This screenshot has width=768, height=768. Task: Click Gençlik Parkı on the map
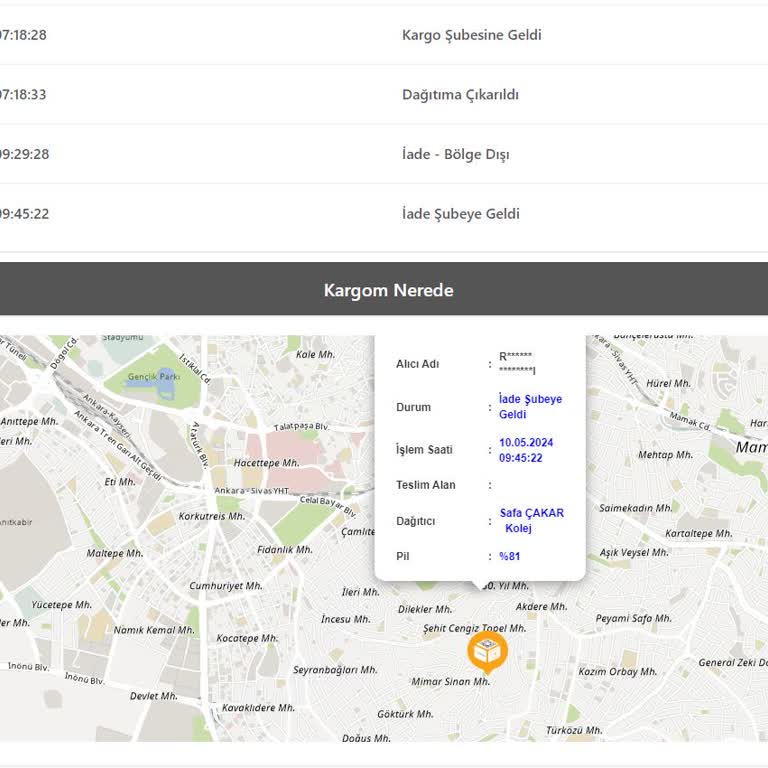pos(154,378)
